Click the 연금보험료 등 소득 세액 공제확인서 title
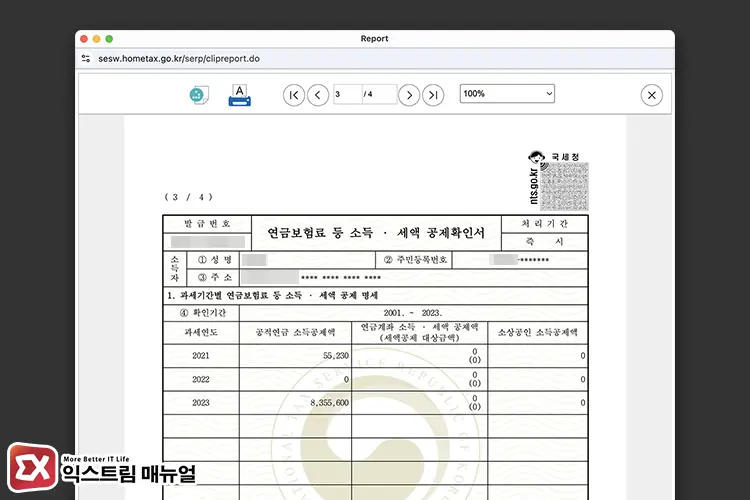The image size is (750, 500). click(x=376, y=233)
